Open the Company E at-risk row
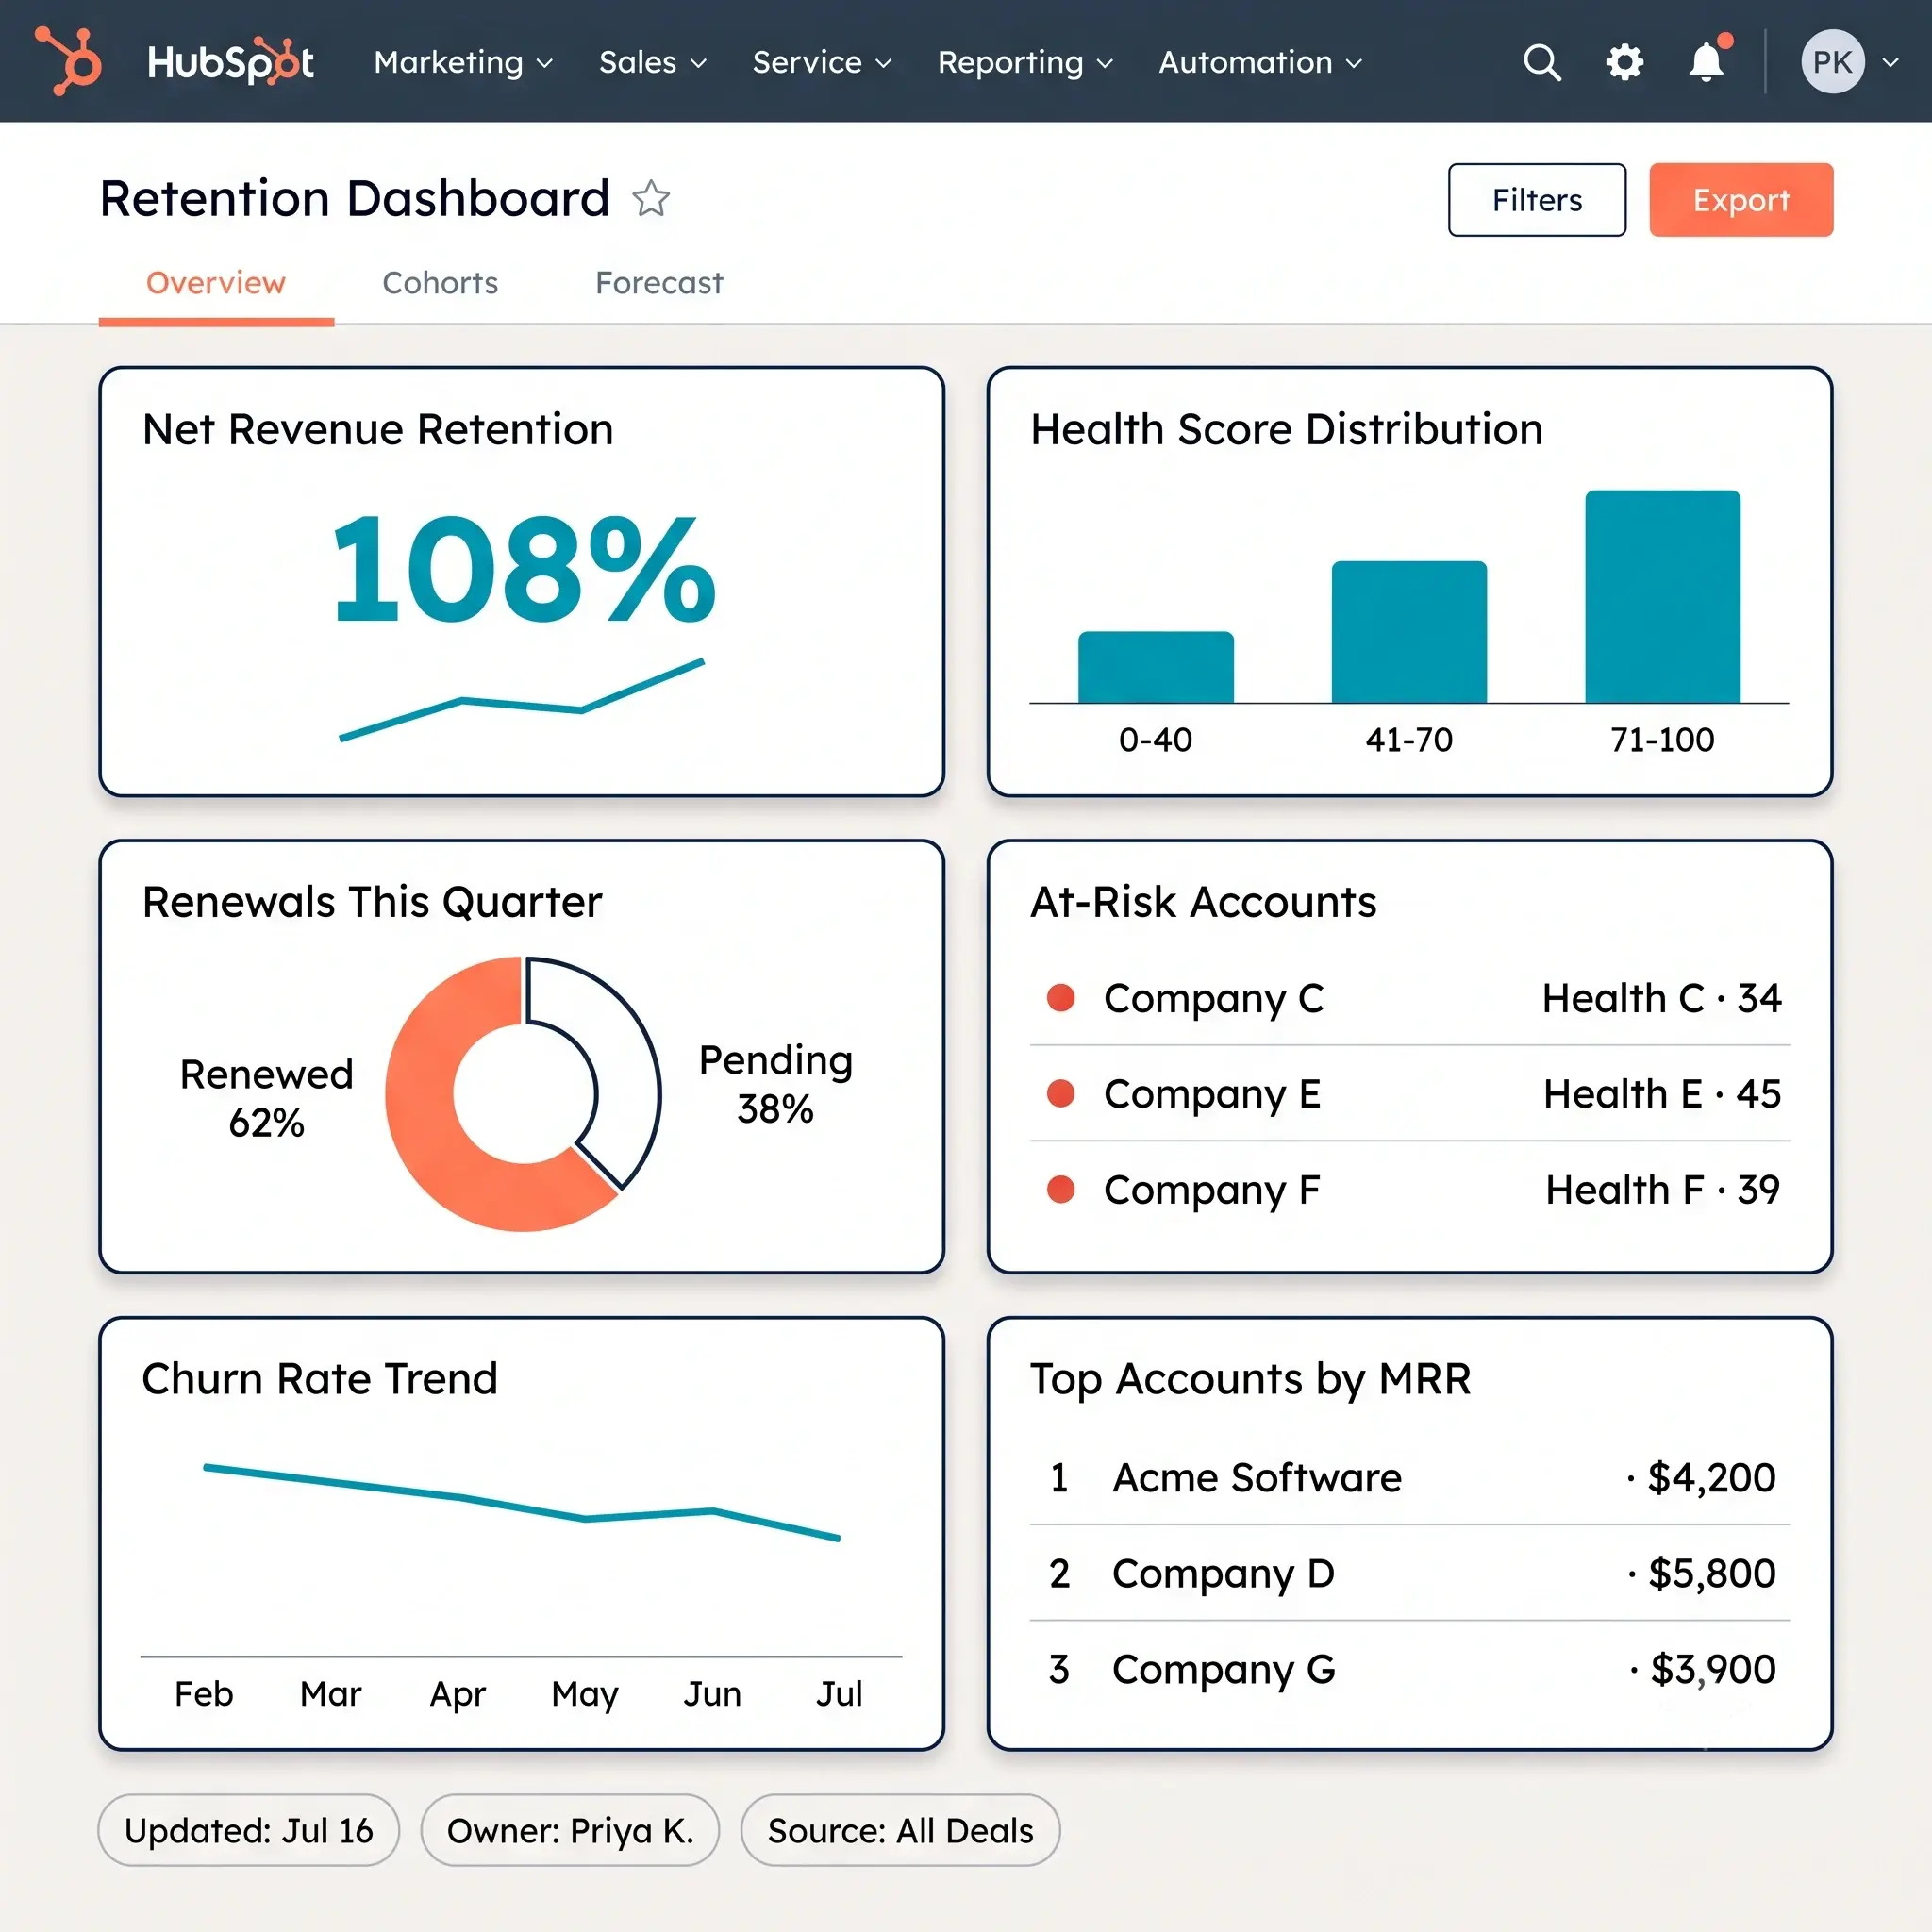 1409,1093
